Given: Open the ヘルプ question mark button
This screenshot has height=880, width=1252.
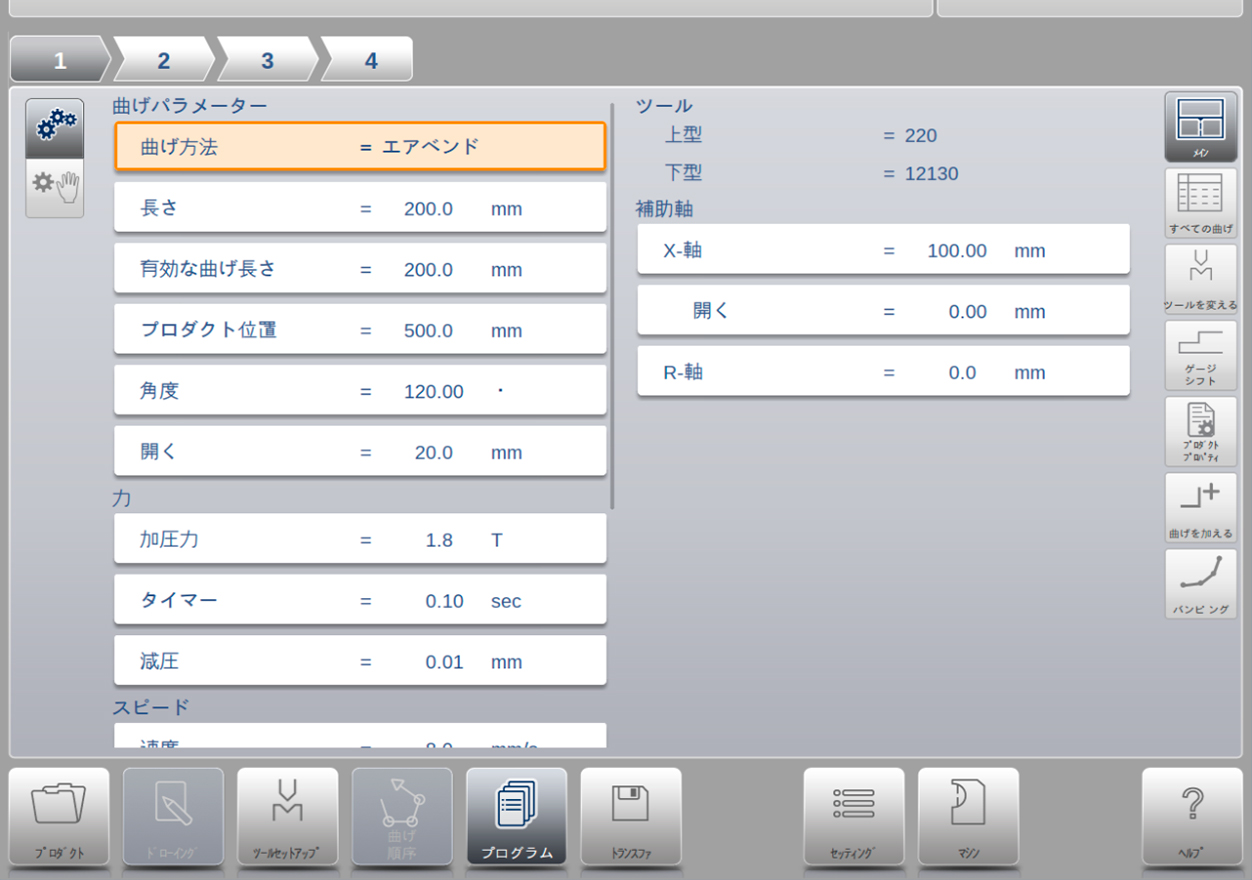Looking at the screenshot, I should point(1191,816).
